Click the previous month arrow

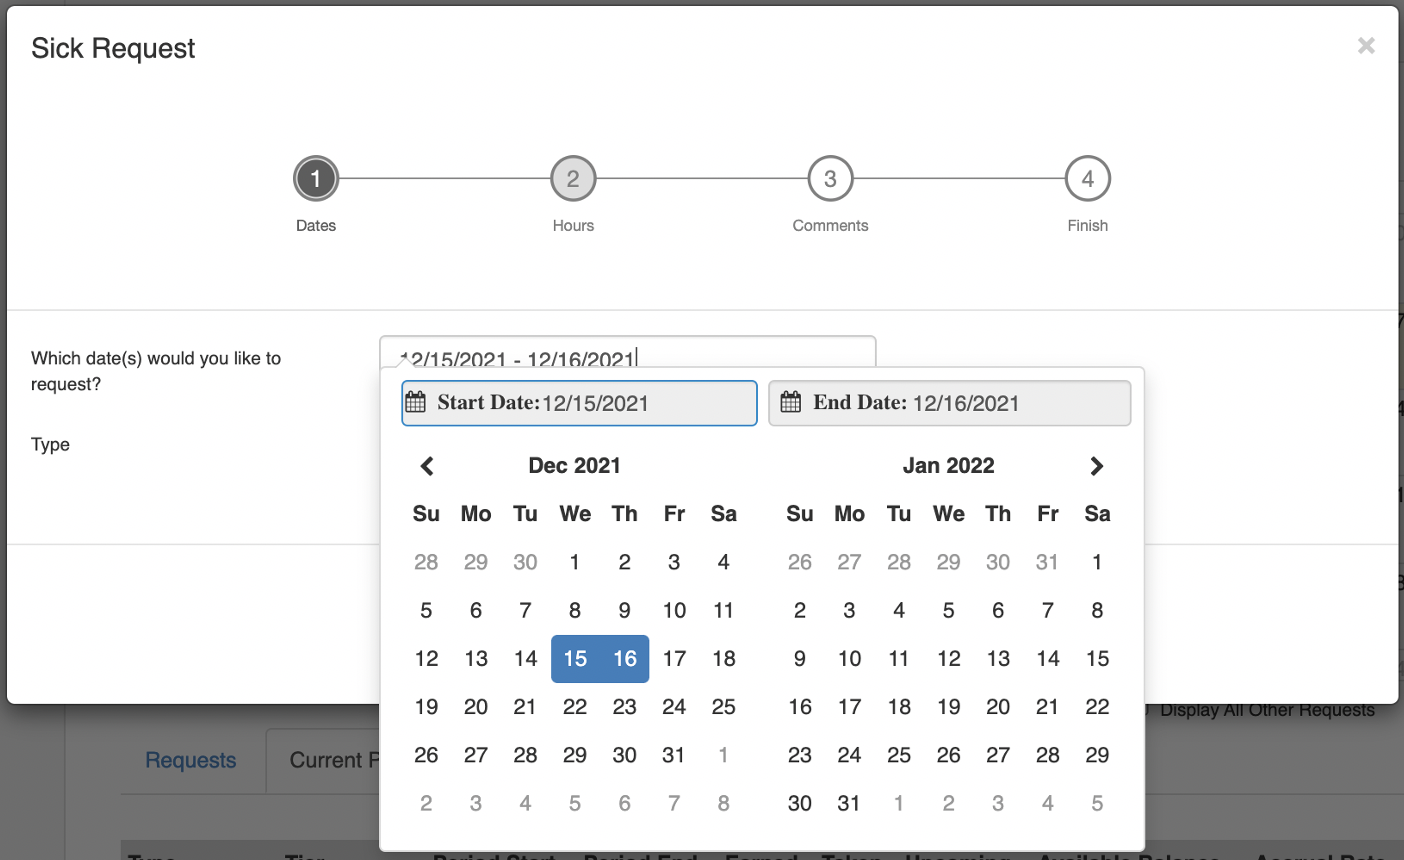pyautogui.click(x=427, y=466)
